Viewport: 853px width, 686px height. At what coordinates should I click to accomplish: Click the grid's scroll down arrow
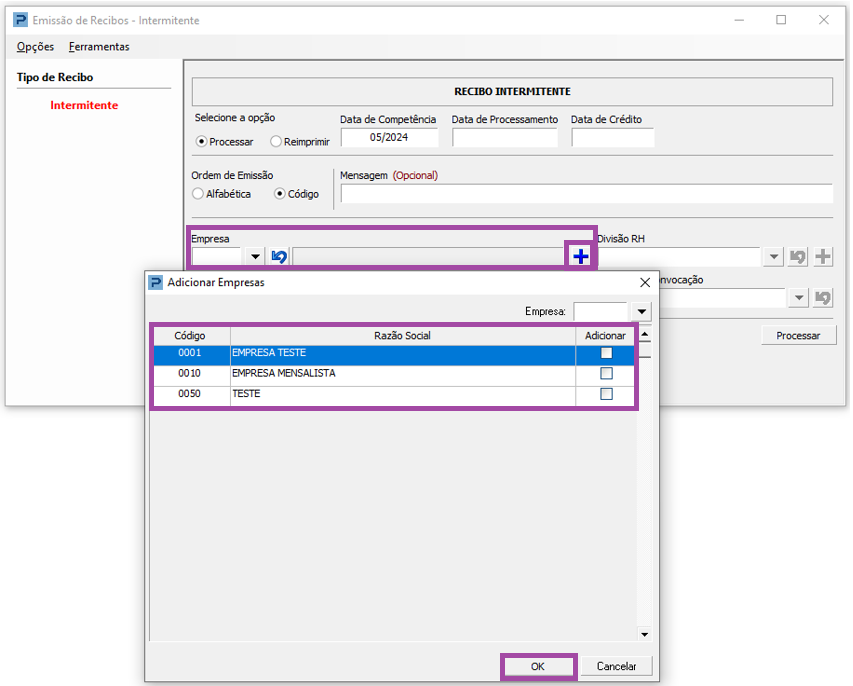[645, 634]
